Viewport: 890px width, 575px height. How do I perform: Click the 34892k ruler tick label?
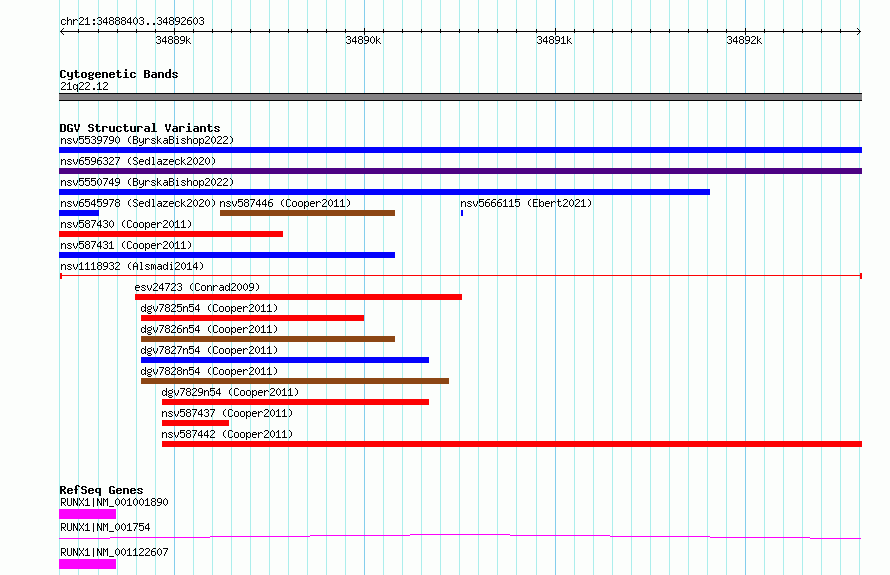pyautogui.click(x=744, y=40)
